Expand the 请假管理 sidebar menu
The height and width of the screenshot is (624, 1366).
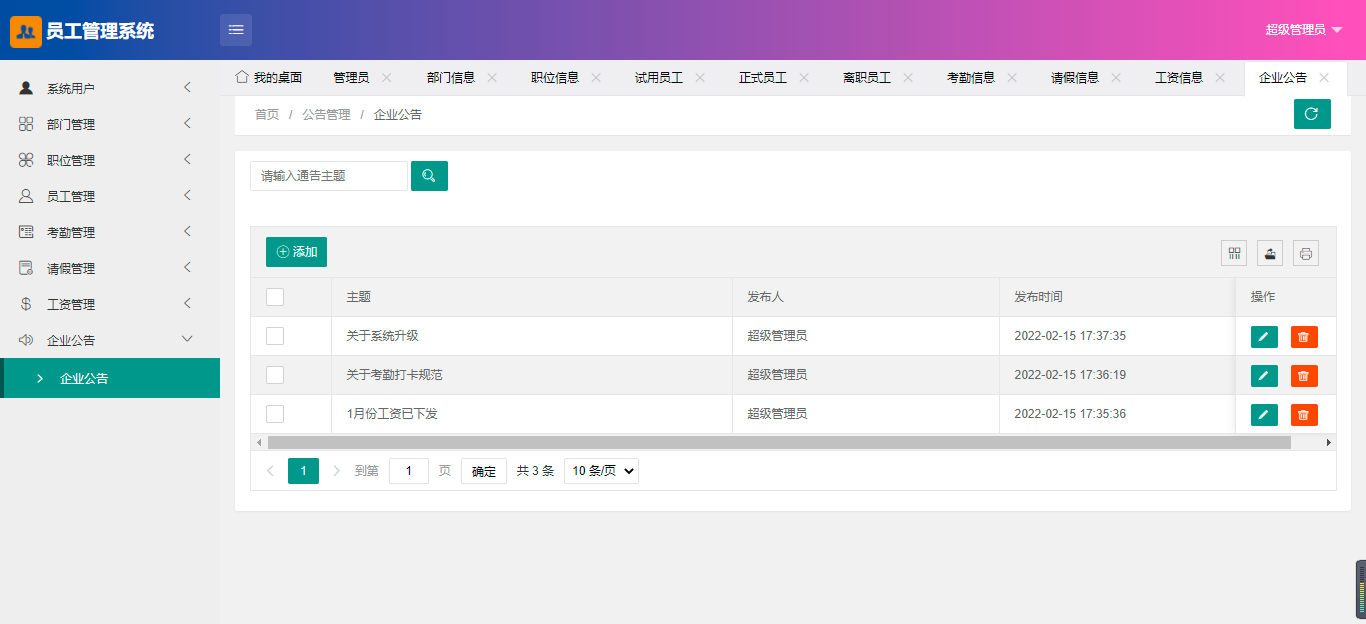187,268
